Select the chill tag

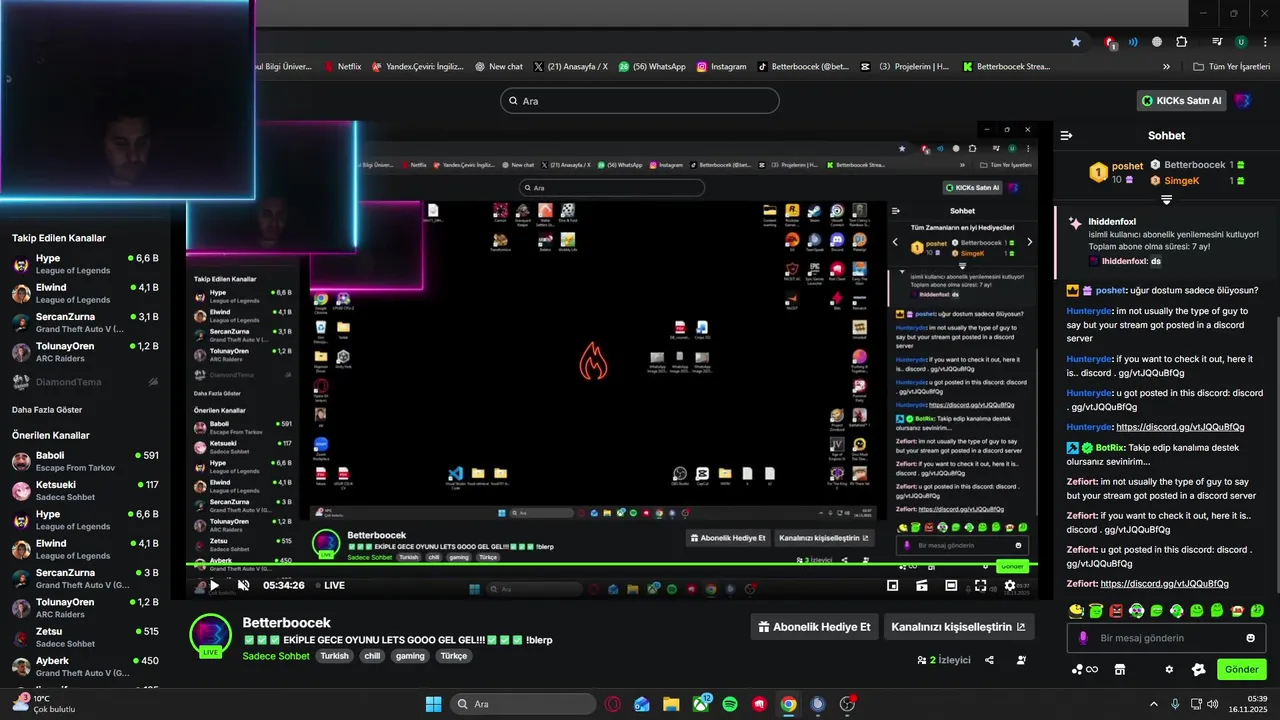(372, 656)
